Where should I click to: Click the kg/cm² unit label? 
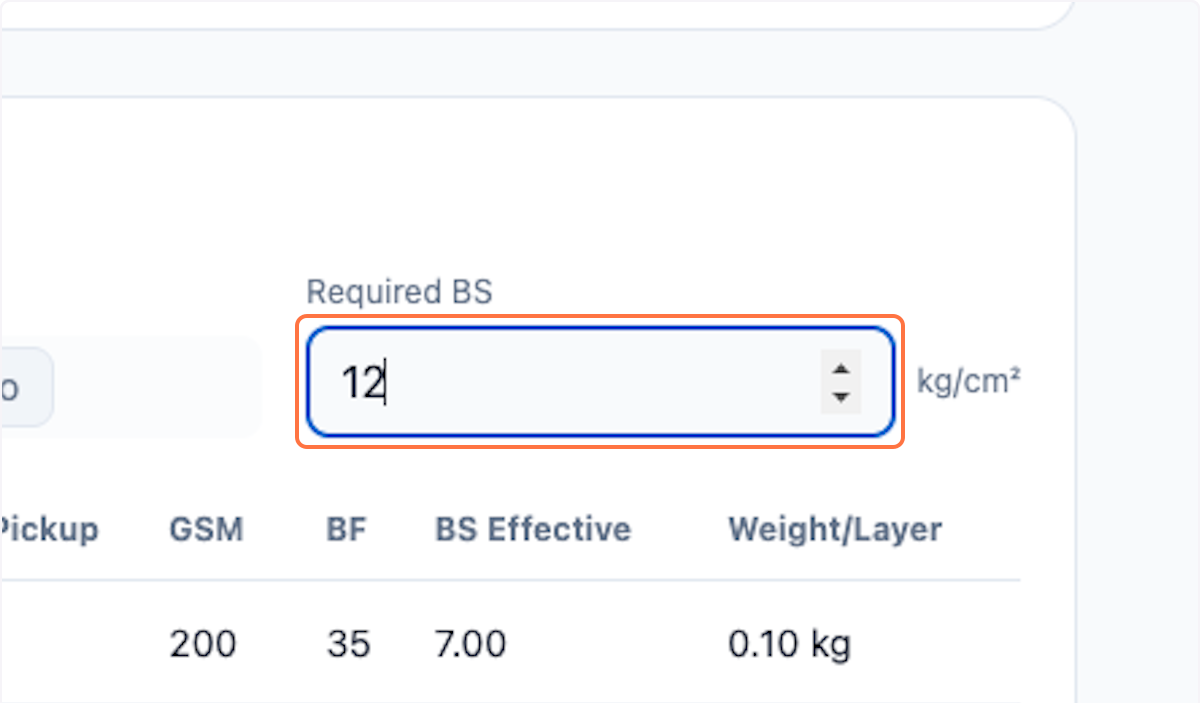[968, 382]
